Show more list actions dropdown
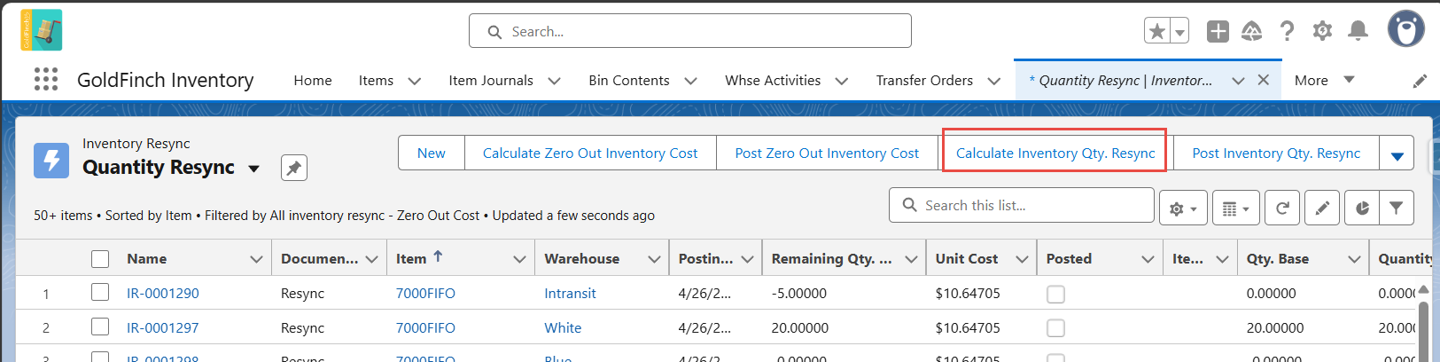 tap(1397, 154)
